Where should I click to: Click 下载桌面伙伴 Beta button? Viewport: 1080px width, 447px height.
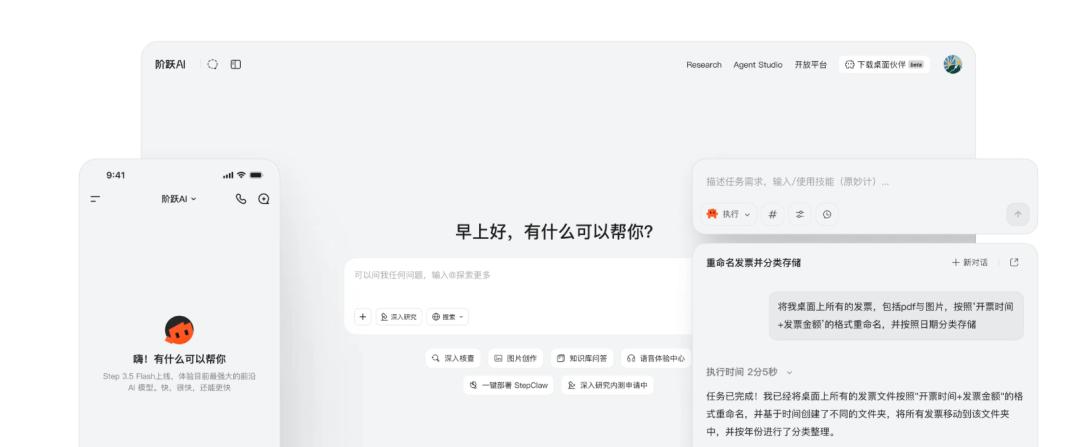[884, 65]
